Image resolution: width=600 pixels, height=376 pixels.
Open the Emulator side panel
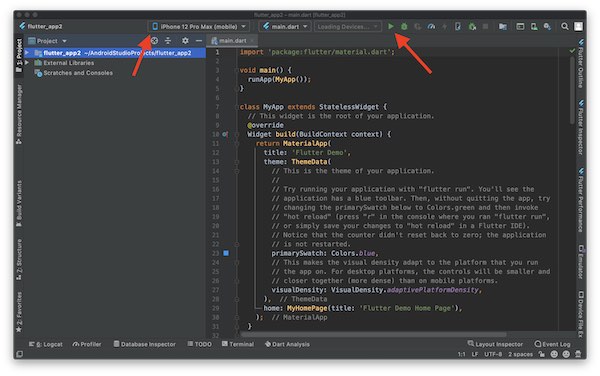point(580,262)
